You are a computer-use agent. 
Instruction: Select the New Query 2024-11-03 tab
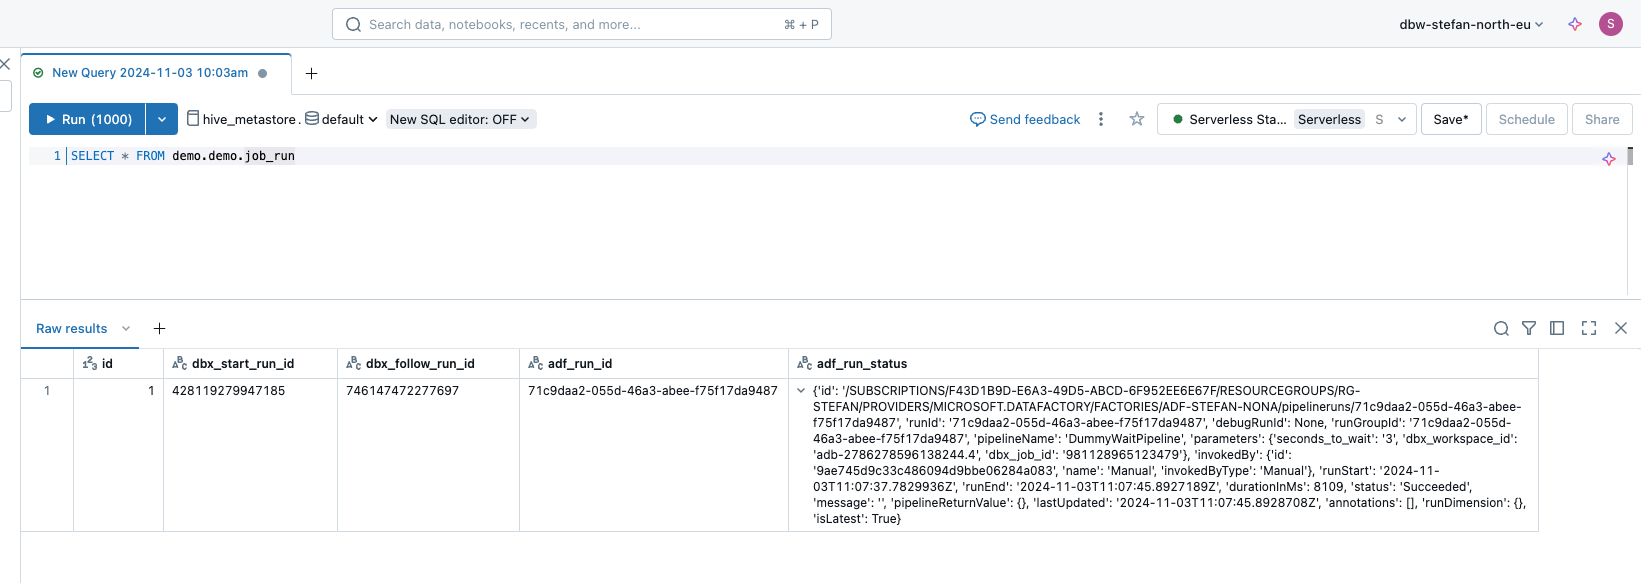click(150, 73)
